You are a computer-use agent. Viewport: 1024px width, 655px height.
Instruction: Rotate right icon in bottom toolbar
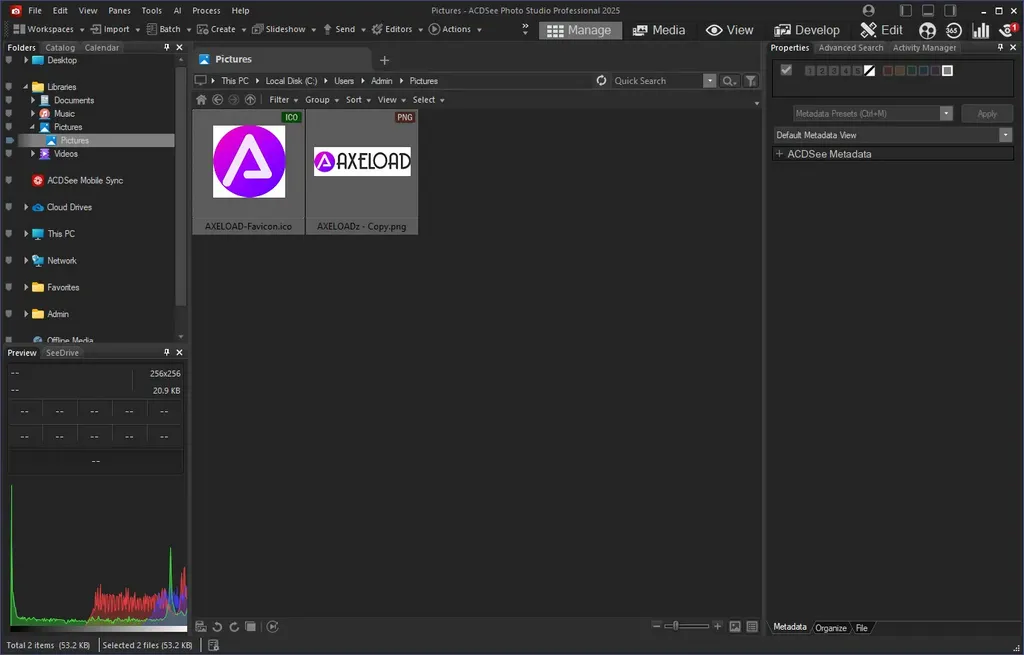click(x=234, y=627)
